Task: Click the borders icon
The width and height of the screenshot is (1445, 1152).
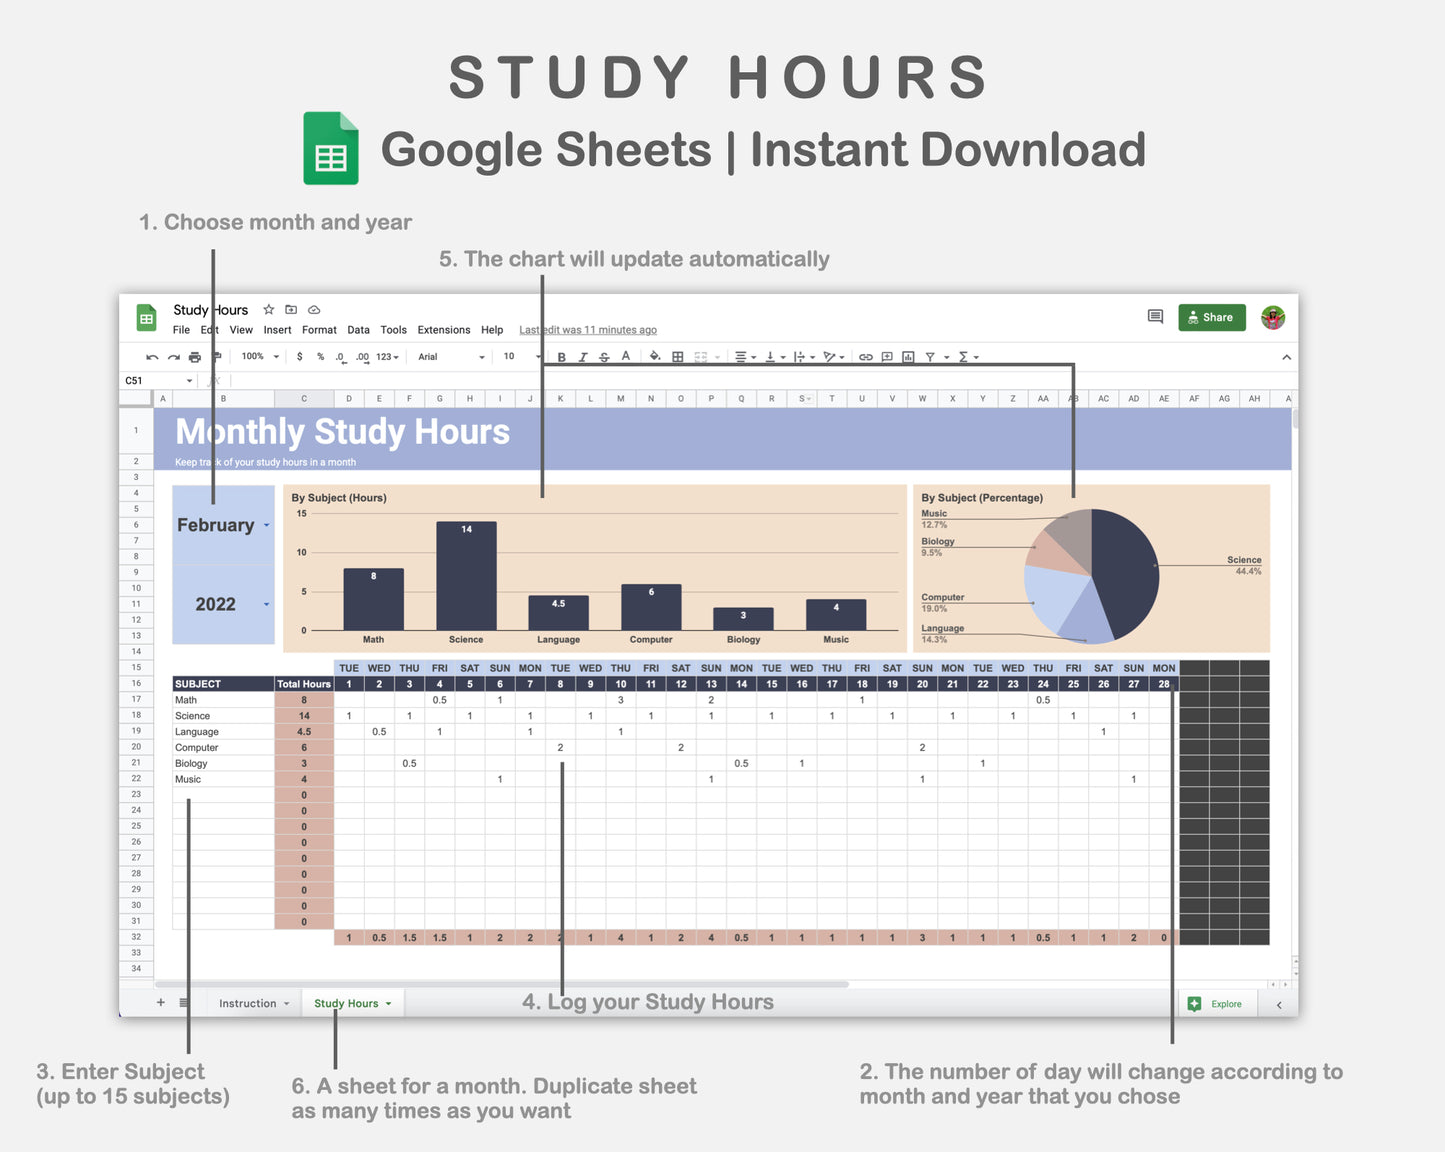Action: click(x=678, y=357)
